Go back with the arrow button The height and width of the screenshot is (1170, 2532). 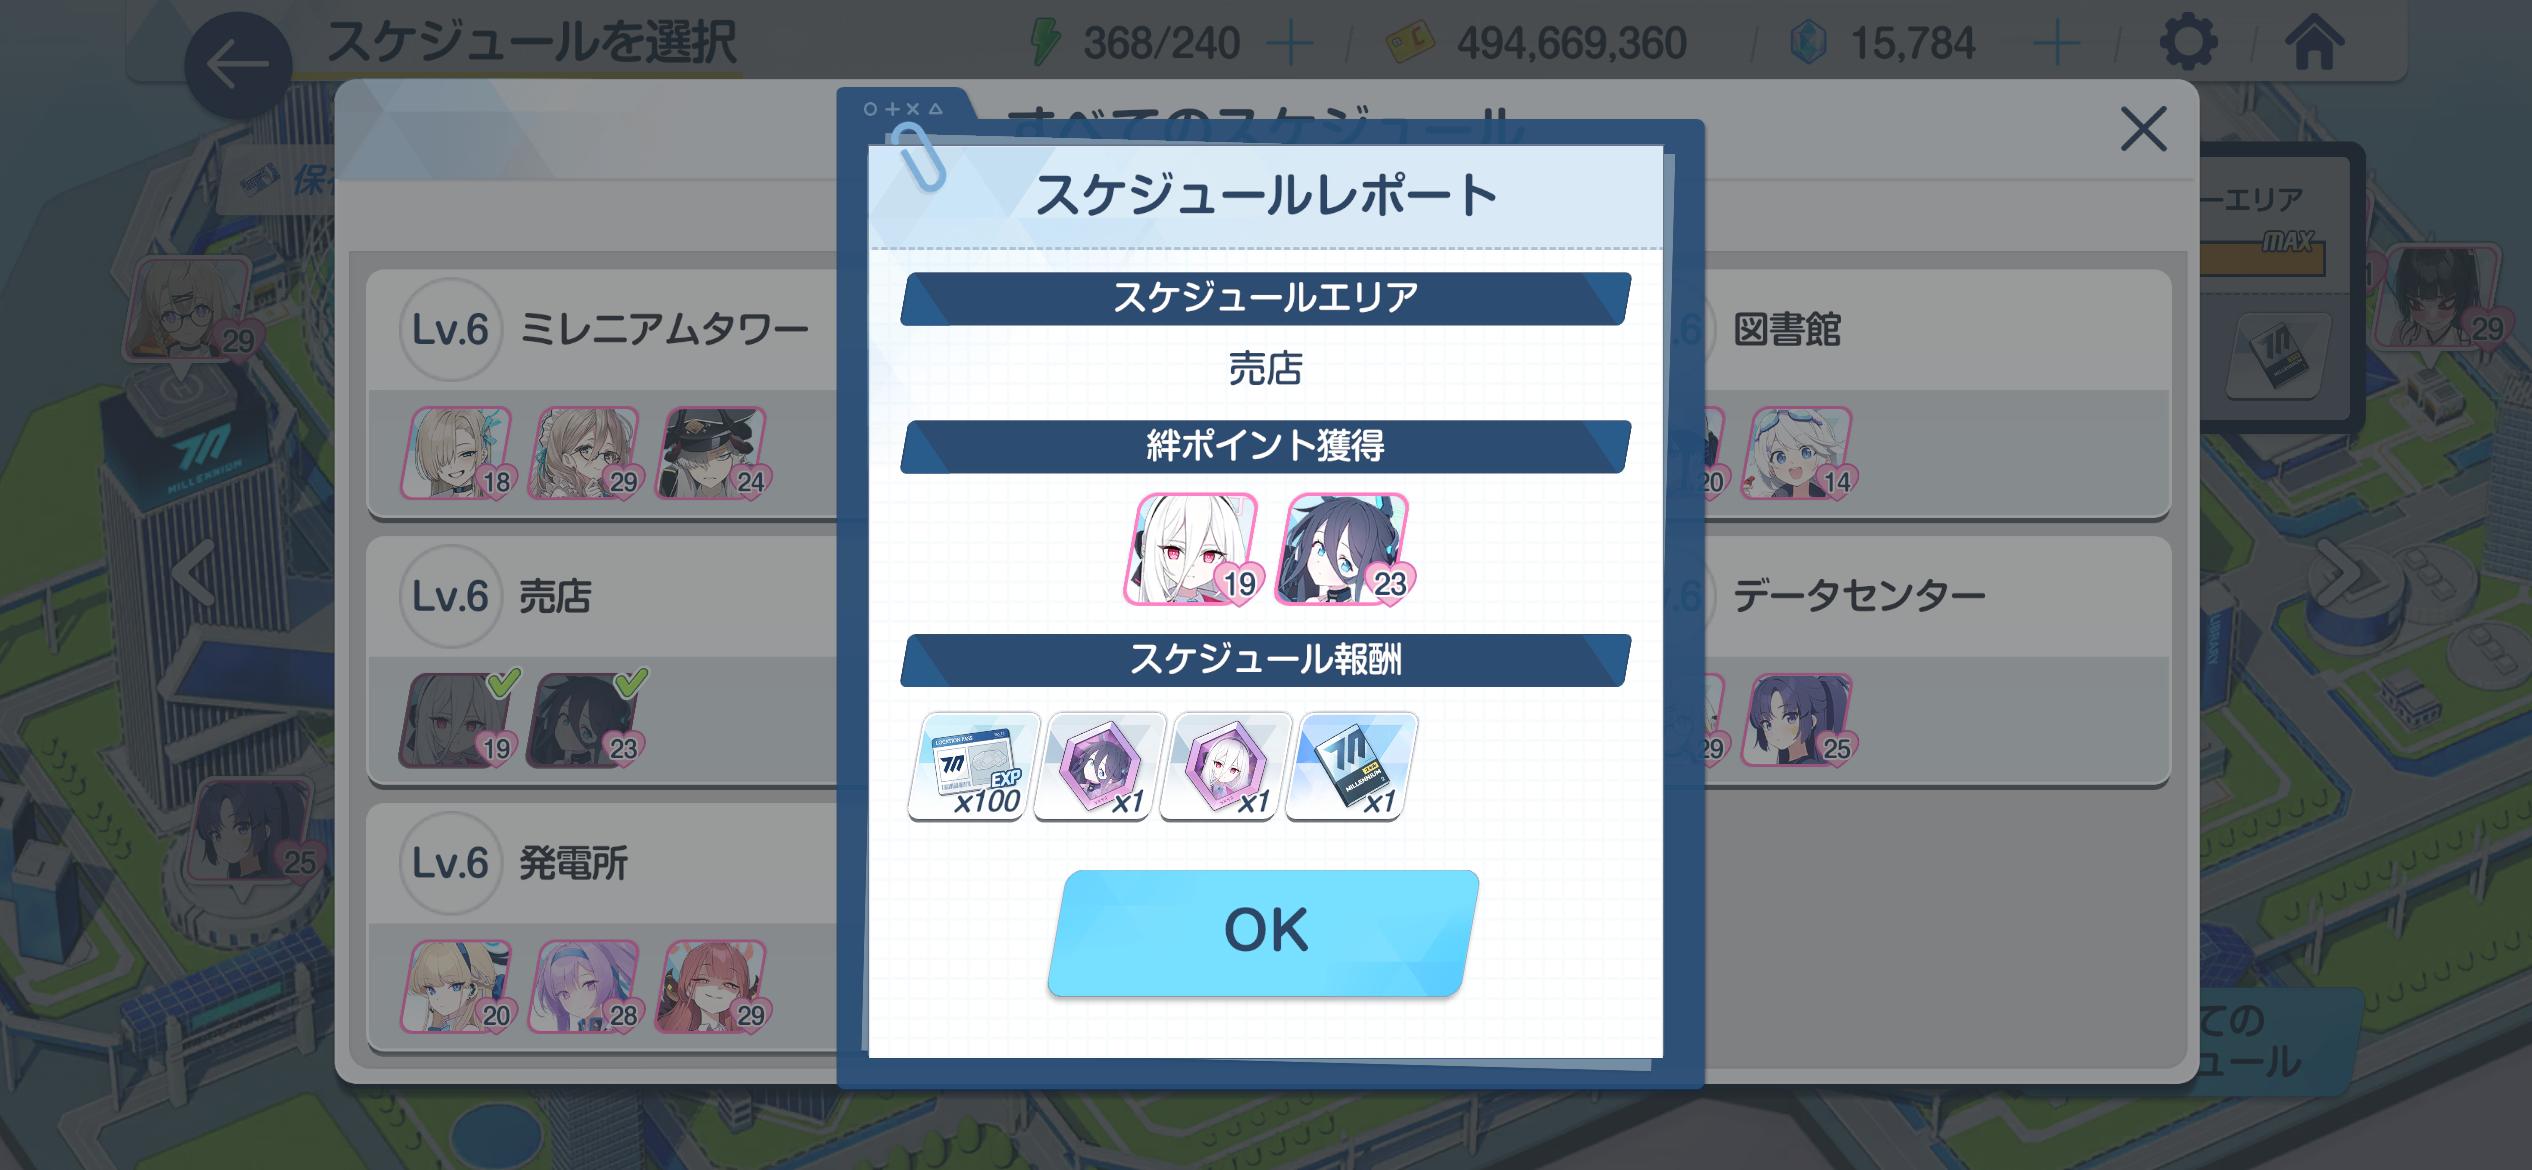tap(239, 66)
